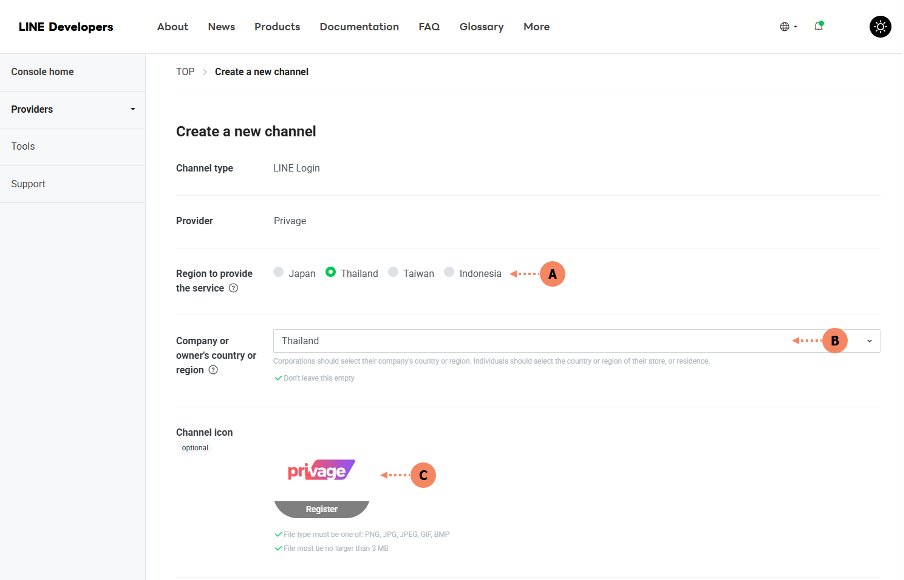
Task: Toggle the dark mode sun icon
Action: (880, 27)
